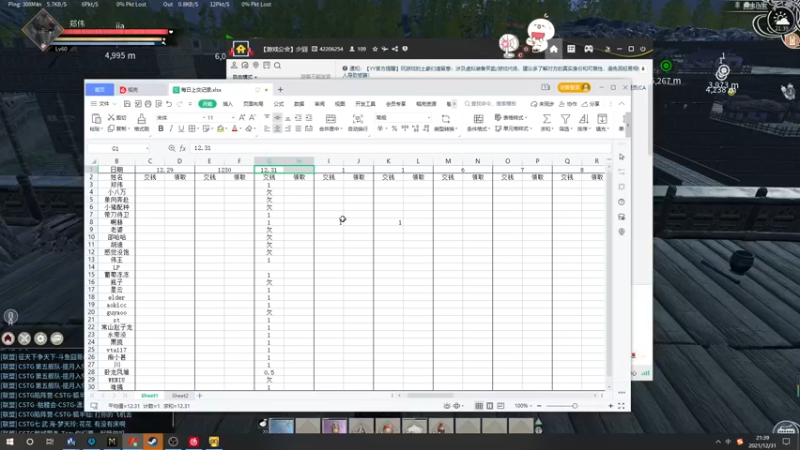Click the Copy (复制) icon
The height and width of the screenshot is (450, 800).
(111, 129)
